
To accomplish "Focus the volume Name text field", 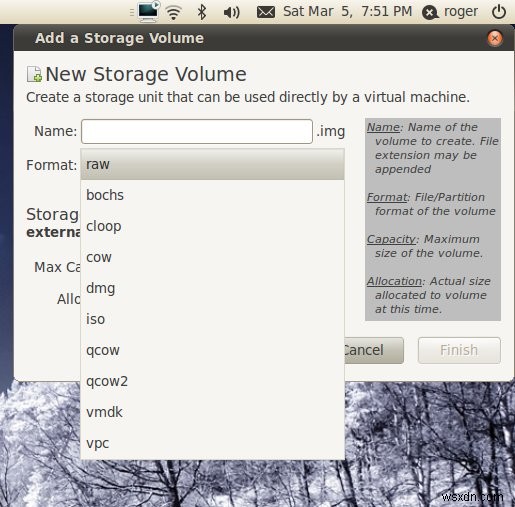I will point(197,131).
